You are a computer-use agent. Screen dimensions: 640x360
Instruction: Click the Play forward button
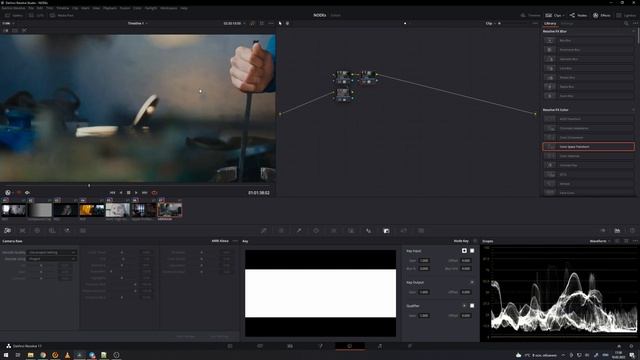[136, 193]
